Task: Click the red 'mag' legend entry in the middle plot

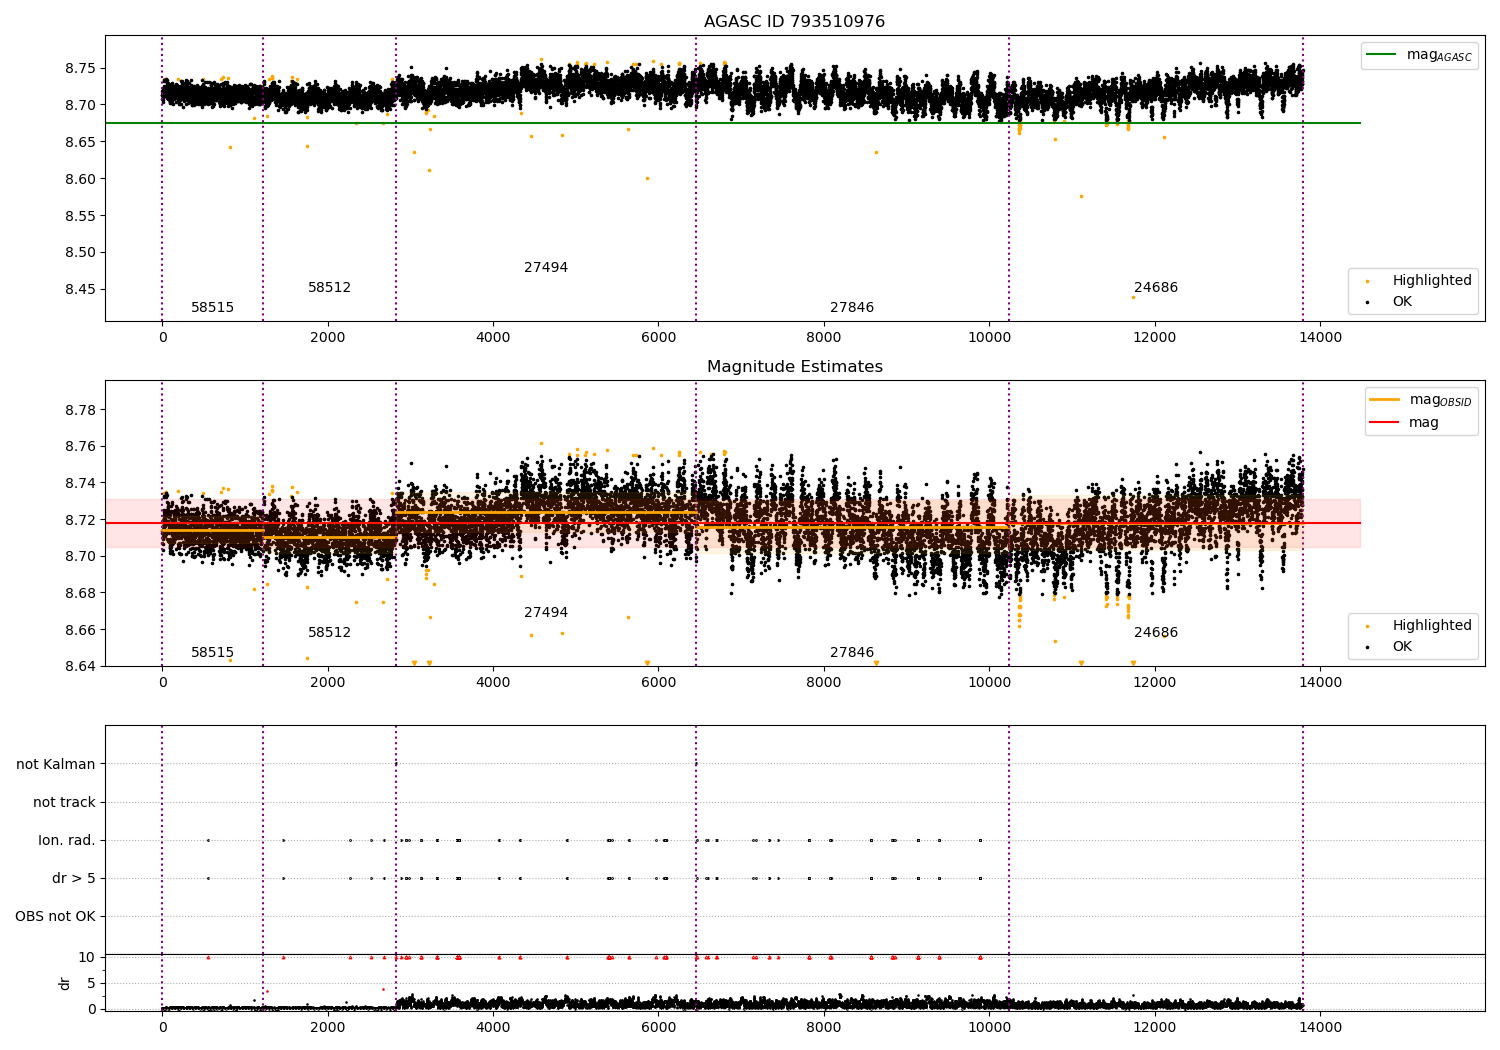Action: (1404, 423)
